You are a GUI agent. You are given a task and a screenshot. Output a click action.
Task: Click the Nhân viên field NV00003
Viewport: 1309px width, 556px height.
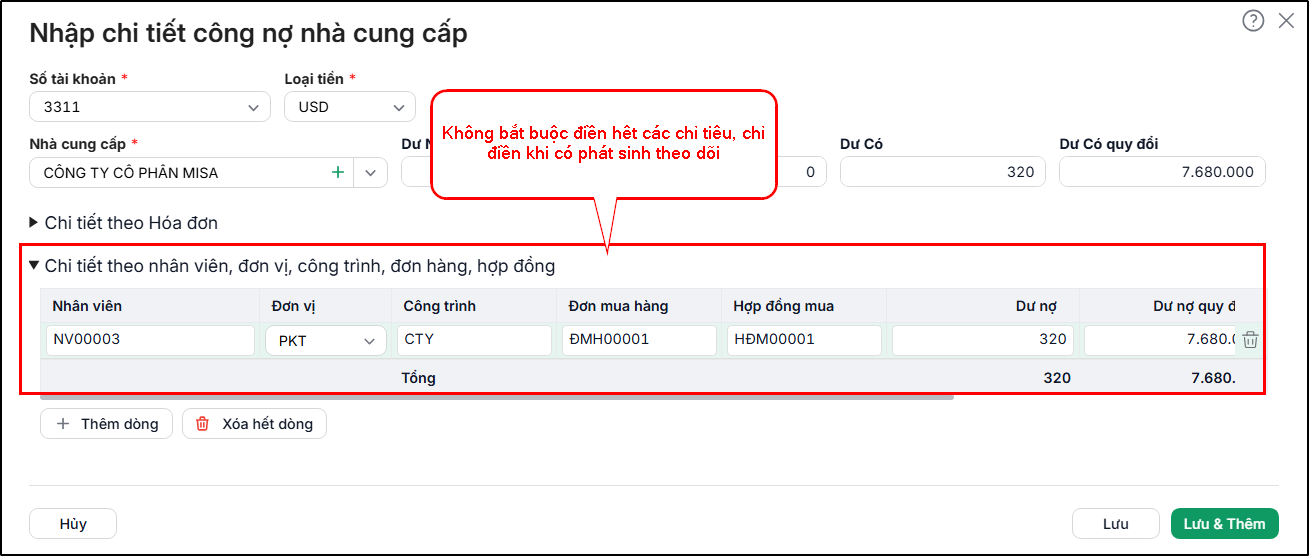[x=151, y=340]
